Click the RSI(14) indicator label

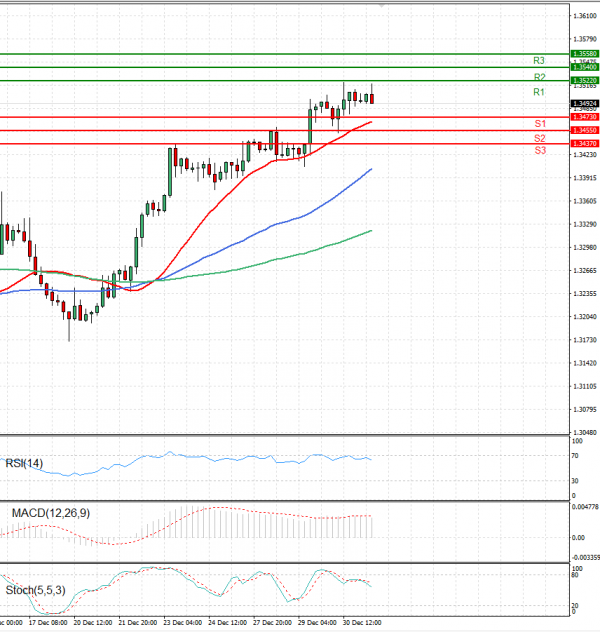point(24,463)
